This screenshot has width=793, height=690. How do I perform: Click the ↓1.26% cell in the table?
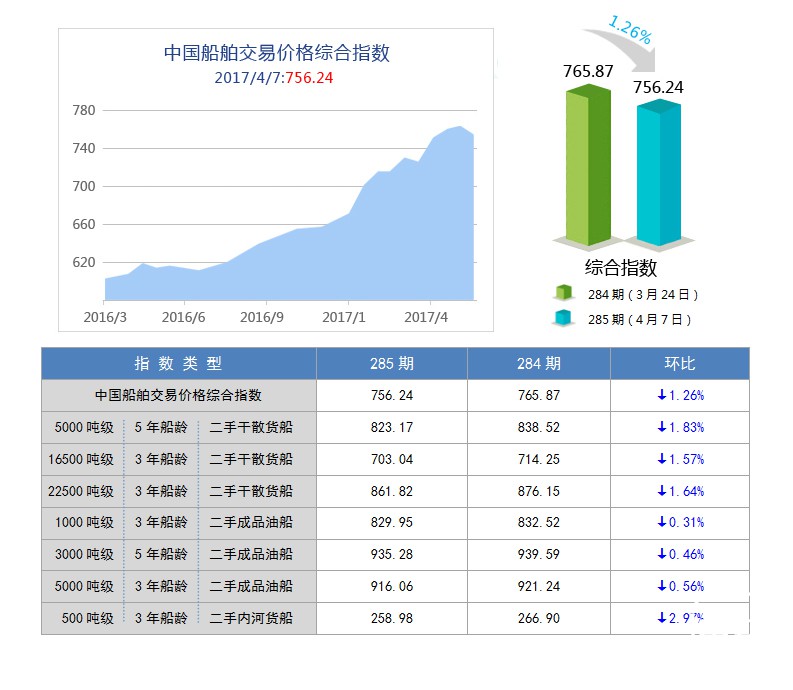click(x=680, y=396)
